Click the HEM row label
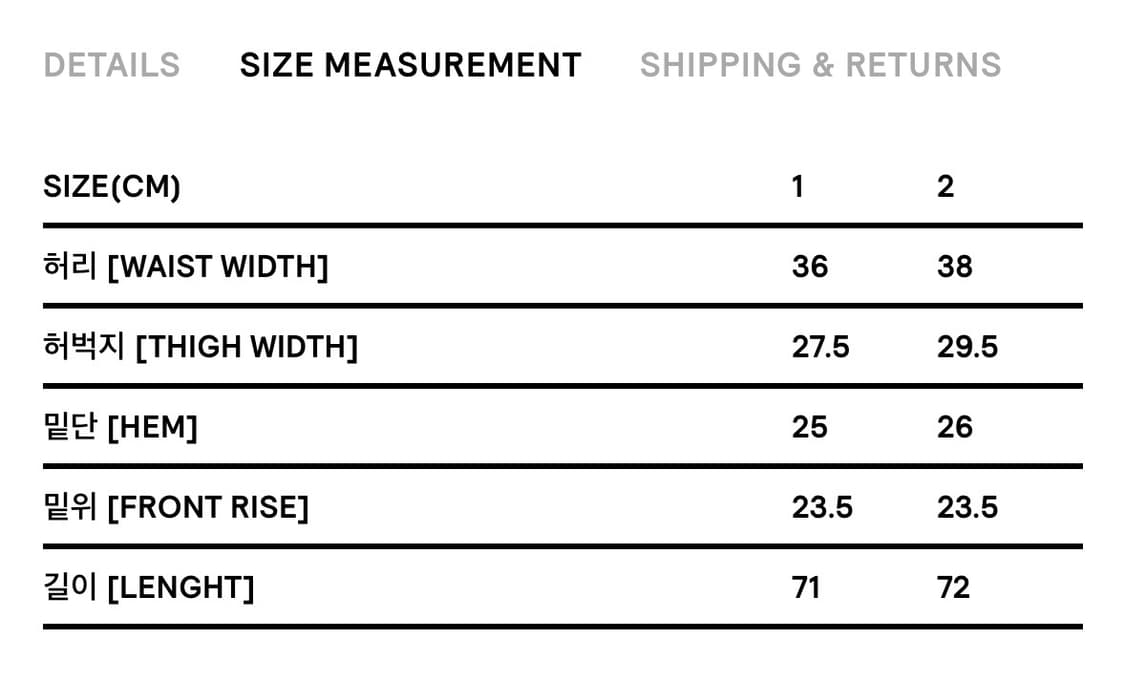Viewport: 1125px width, 684px height. pos(120,427)
